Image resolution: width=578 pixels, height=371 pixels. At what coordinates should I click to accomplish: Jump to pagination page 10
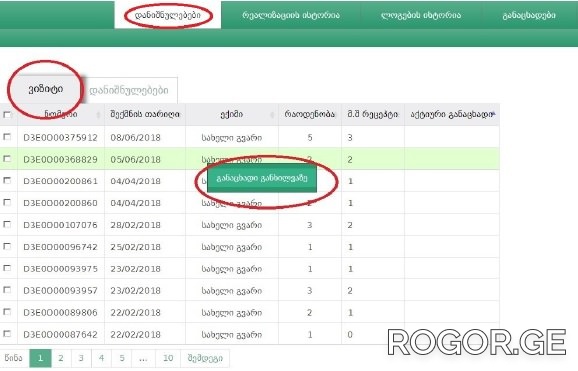pos(168,358)
